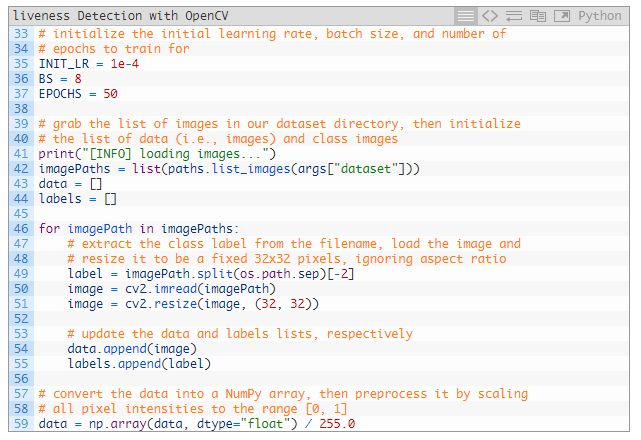Toggle line wrap icon in toolbar
The height and width of the screenshot is (440, 641).
(514, 16)
